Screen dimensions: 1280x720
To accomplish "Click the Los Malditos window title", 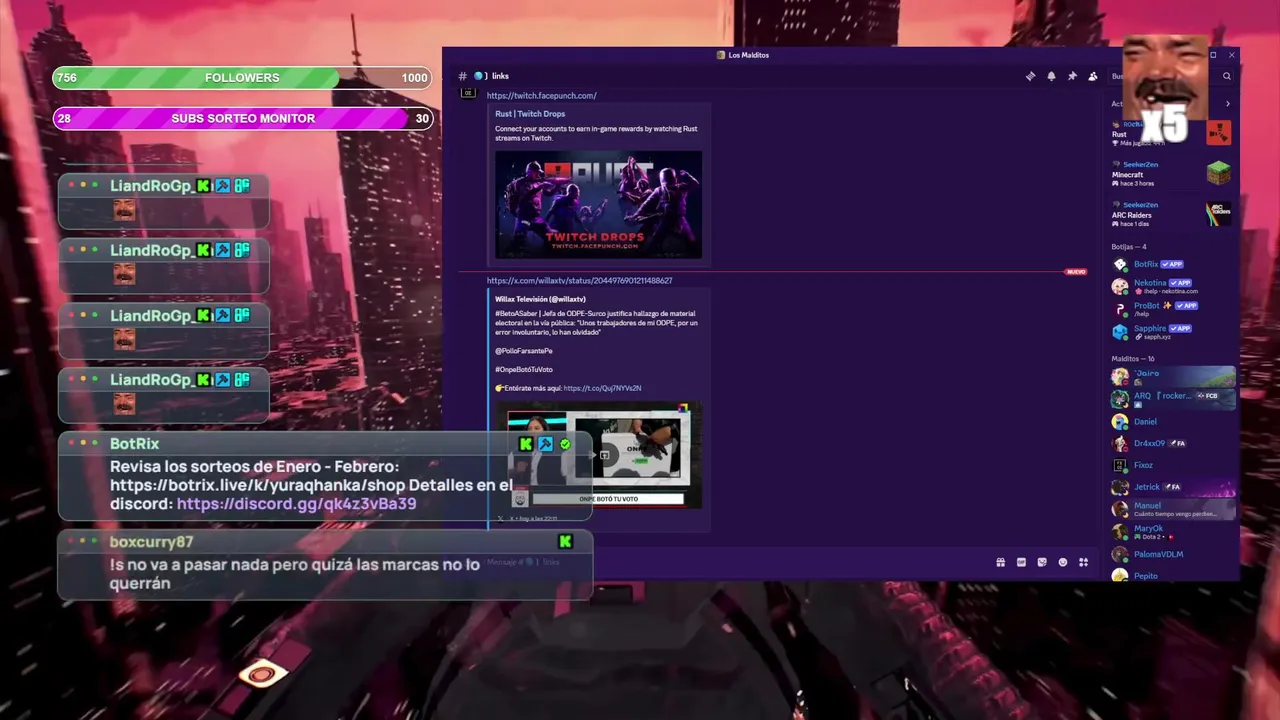I will tap(748, 55).
